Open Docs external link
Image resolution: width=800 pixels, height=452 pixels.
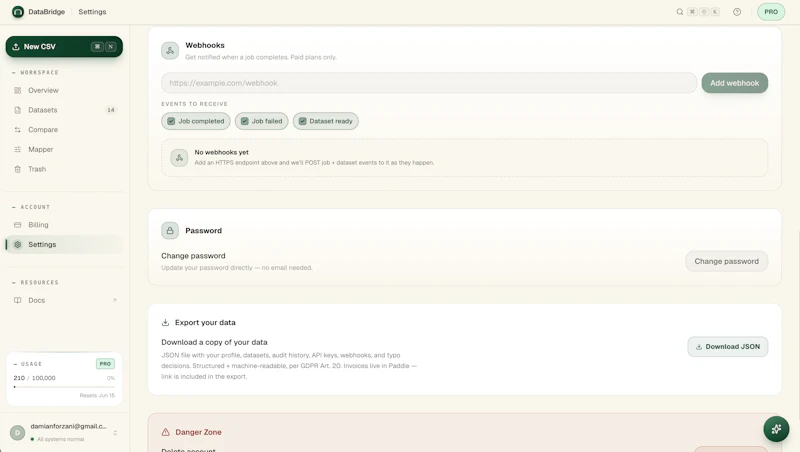(64, 300)
